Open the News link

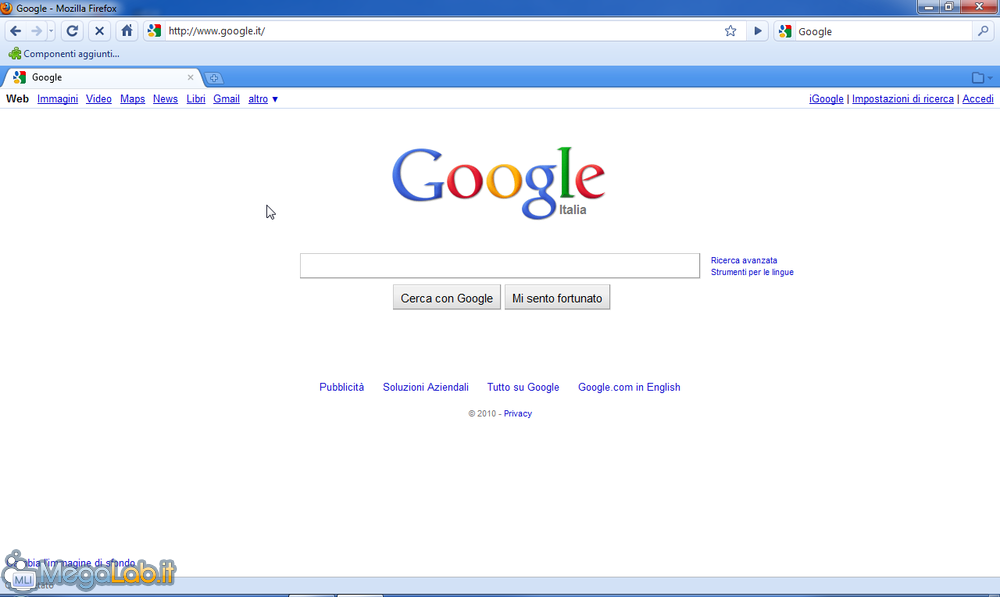(x=165, y=99)
